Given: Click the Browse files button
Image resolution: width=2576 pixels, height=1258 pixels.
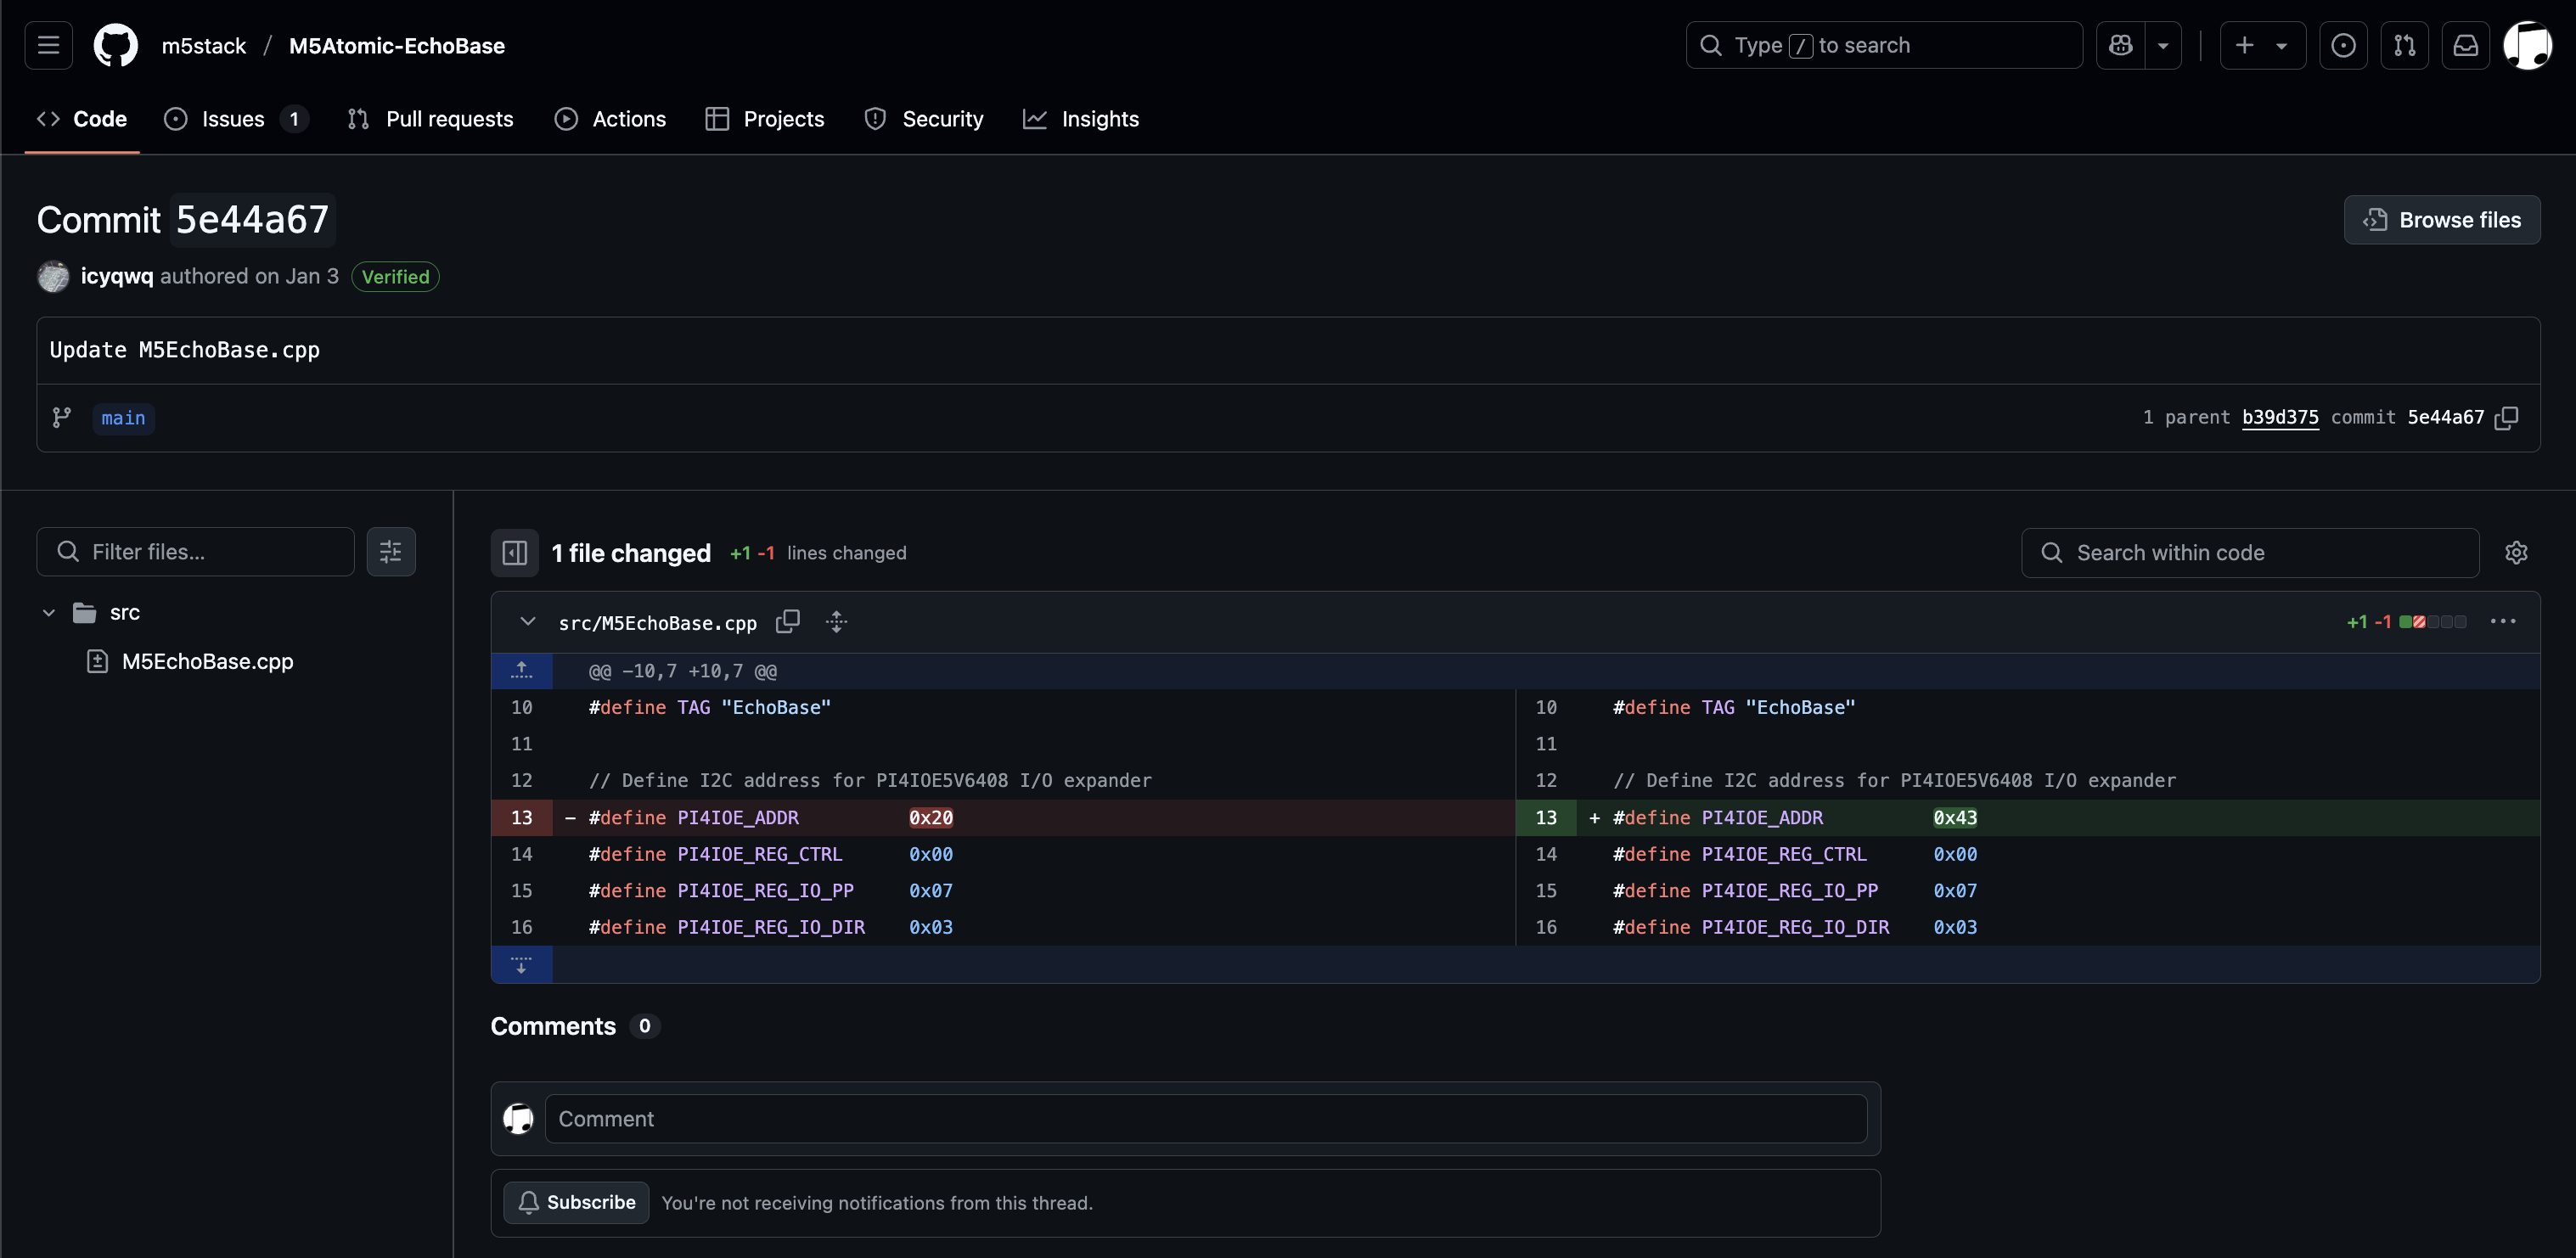Looking at the screenshot, I should [x=2441, y=220].
